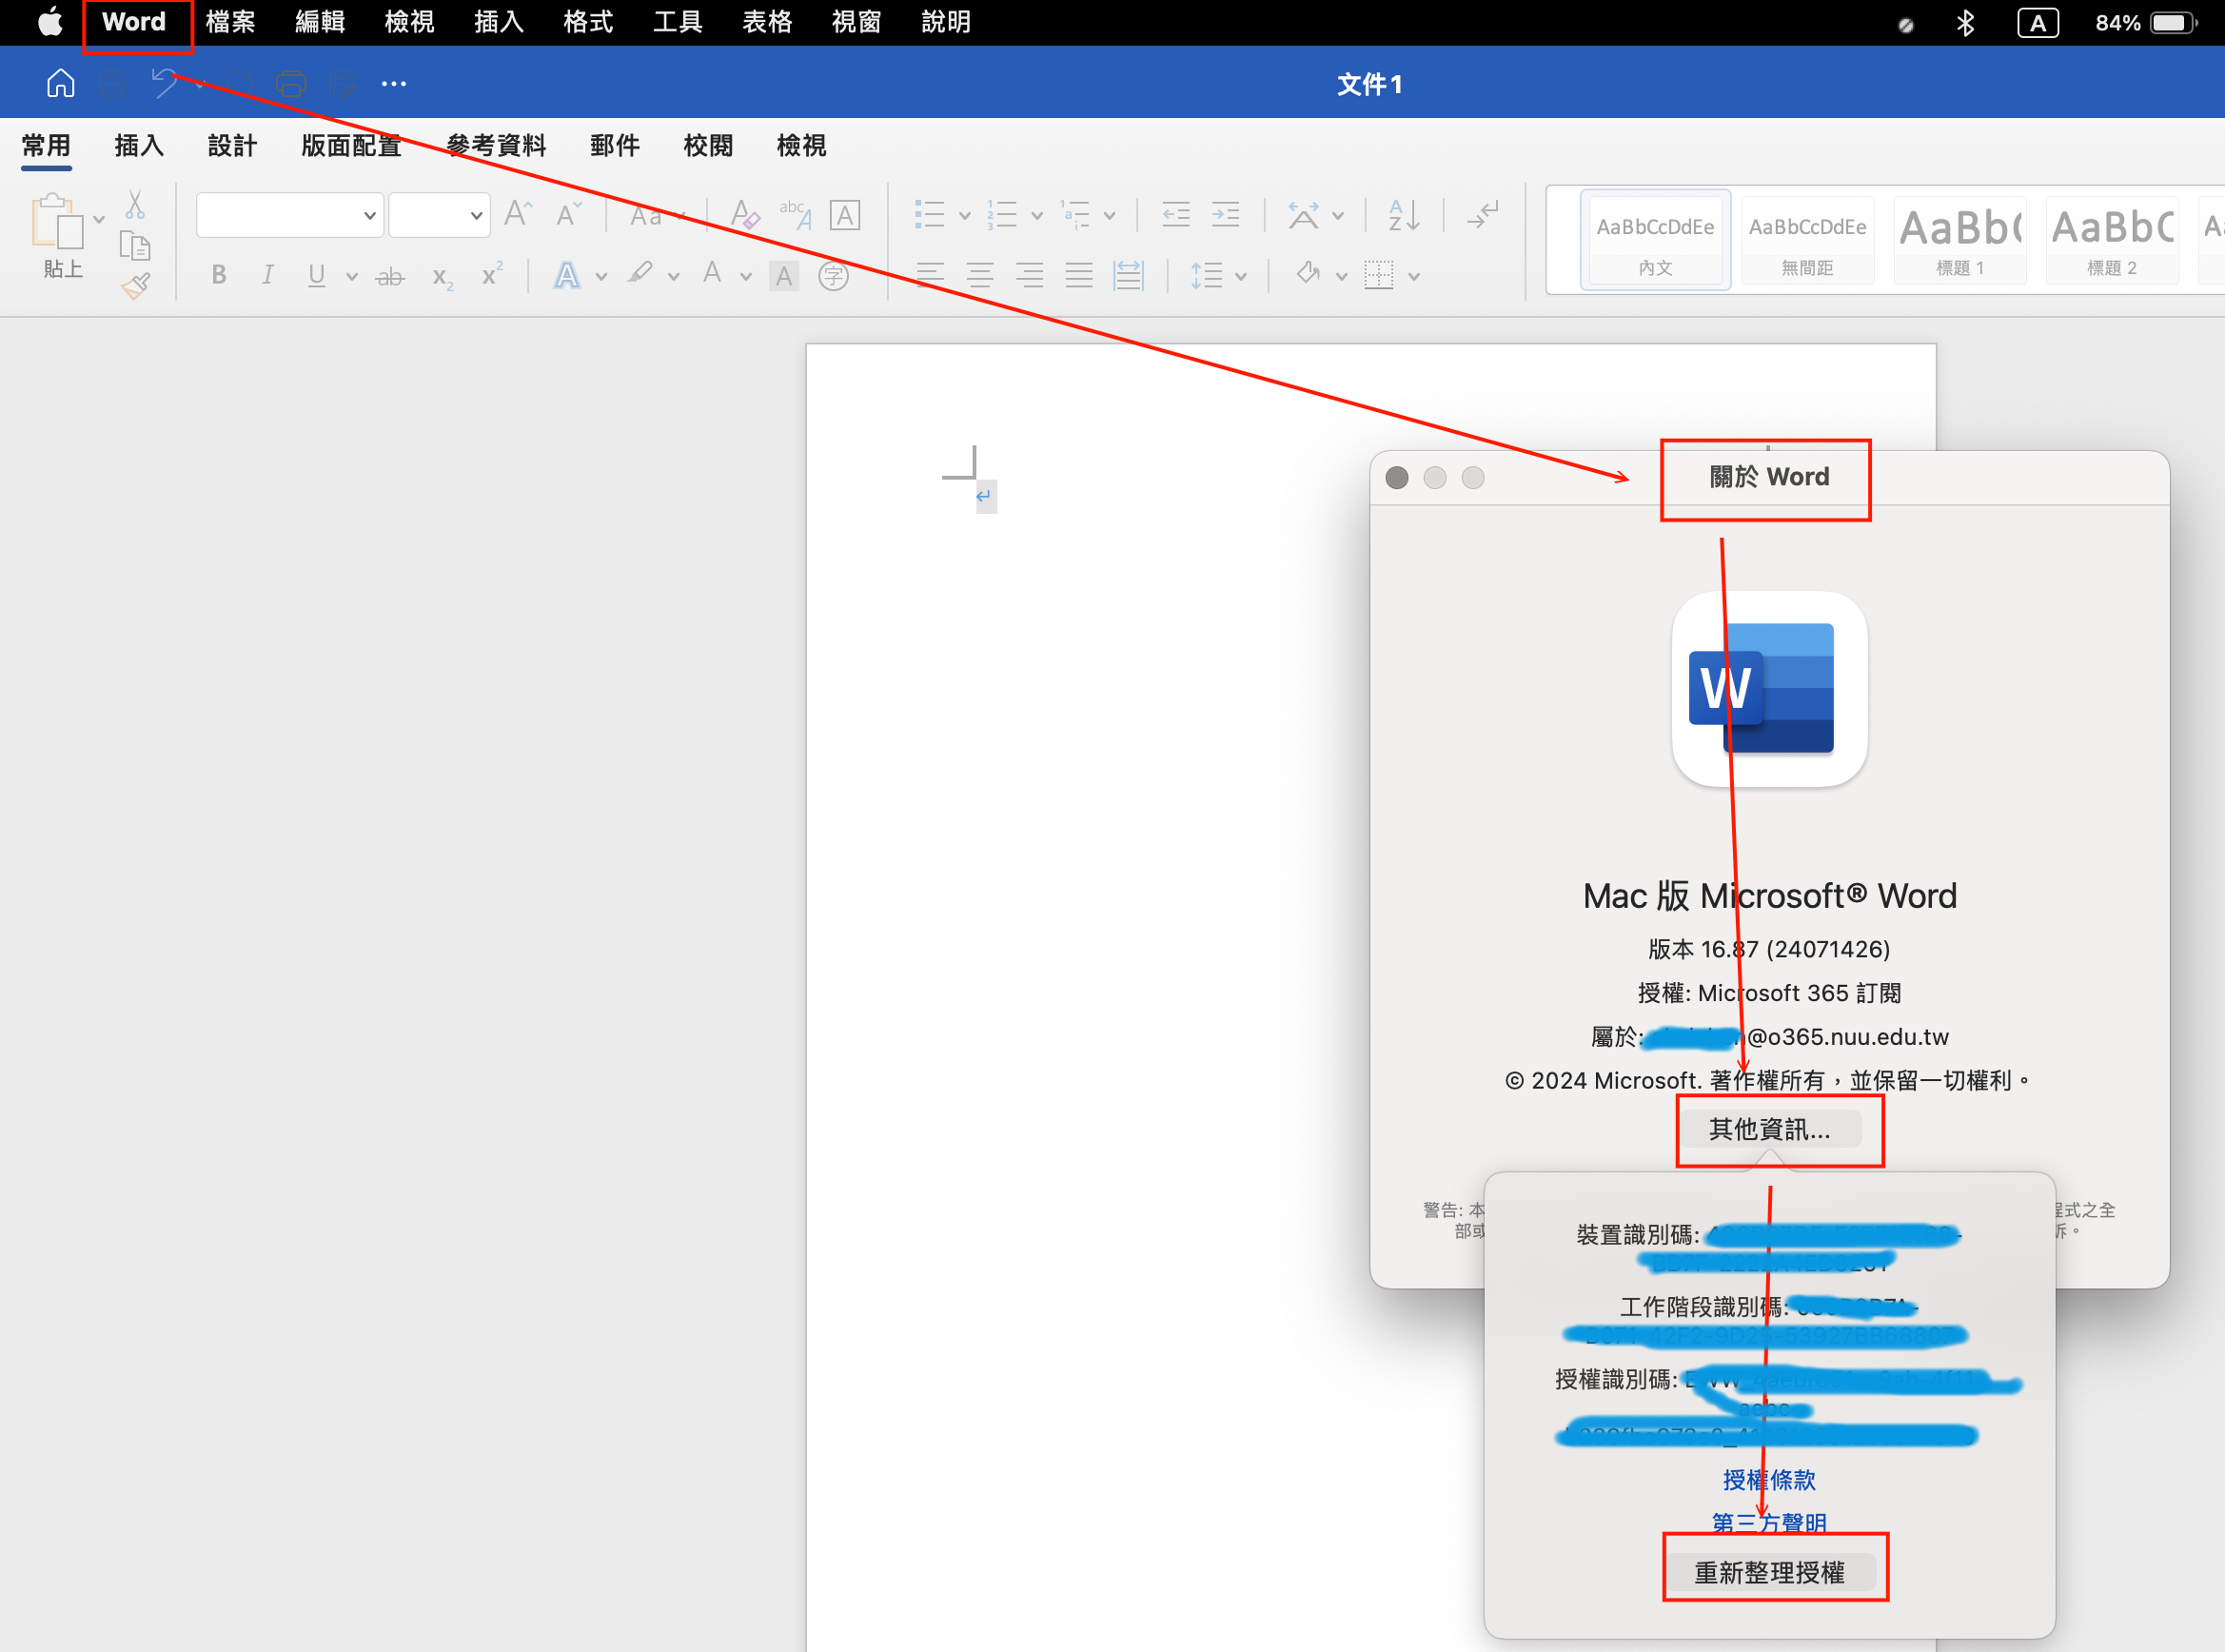Click the 其他資訊... button
The height and width of the screenshot is (1652, 2225).
pyautogui.click(x=1769, y=1129)
